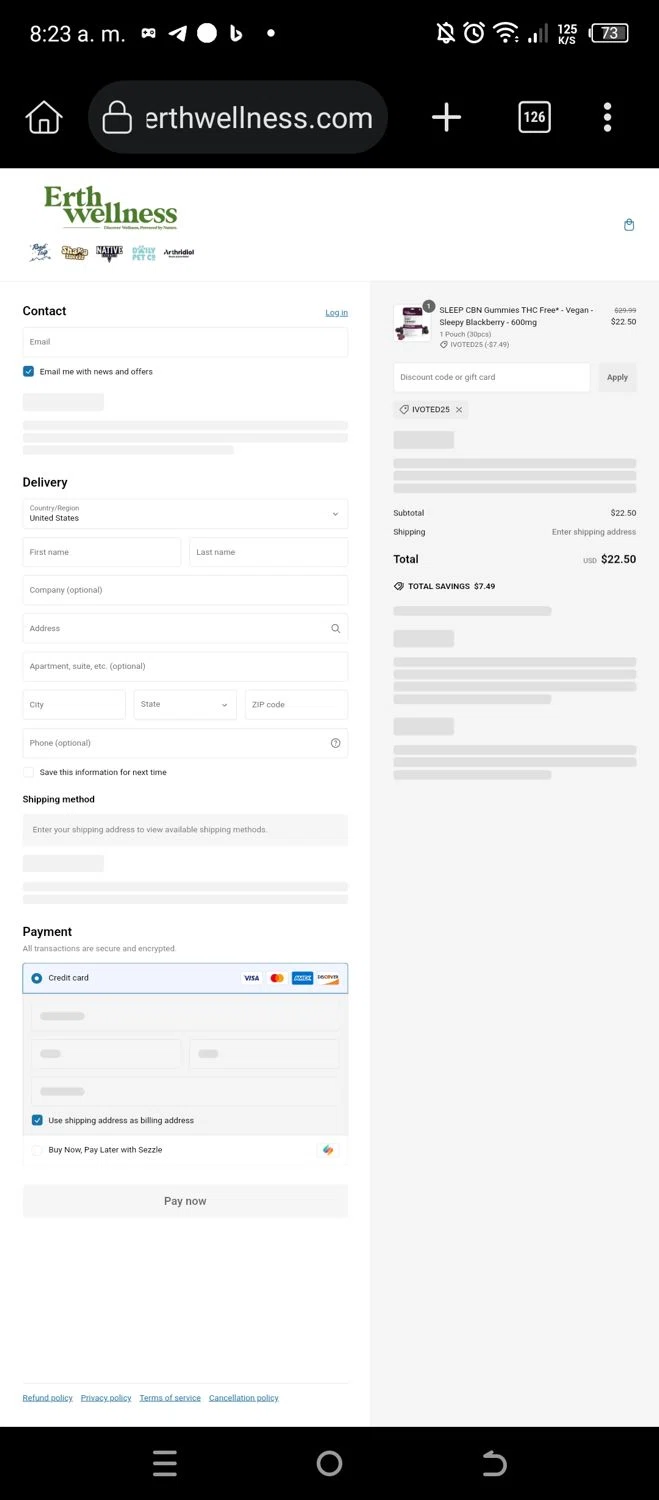The width and height of the screenshot is (659, 1500).
Task: Open the browser three-dot menu
Action: [x=607, y=118]
